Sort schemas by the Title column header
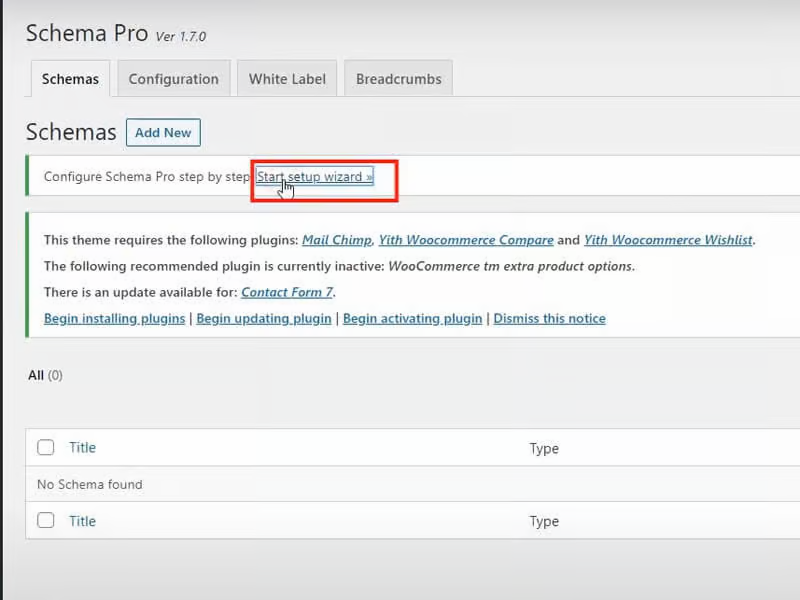The width and height of the screenshot is (800, 600). [x=82, y=447]
